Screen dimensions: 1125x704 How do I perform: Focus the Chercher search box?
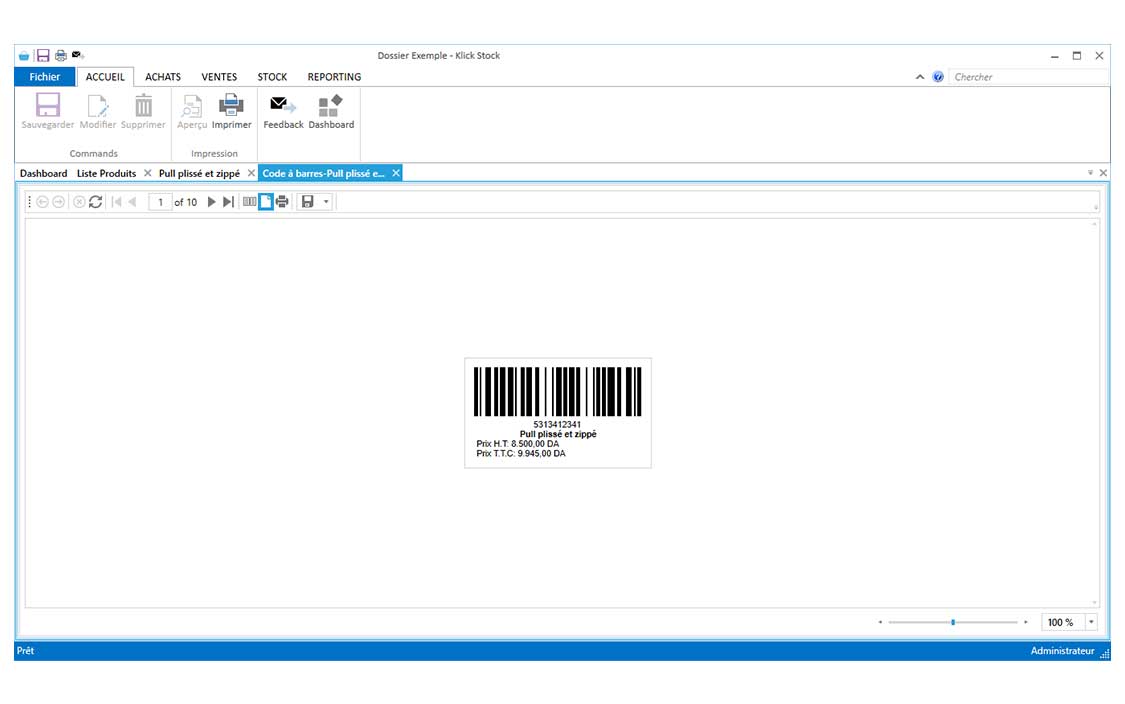click(x=1027, y=77)
